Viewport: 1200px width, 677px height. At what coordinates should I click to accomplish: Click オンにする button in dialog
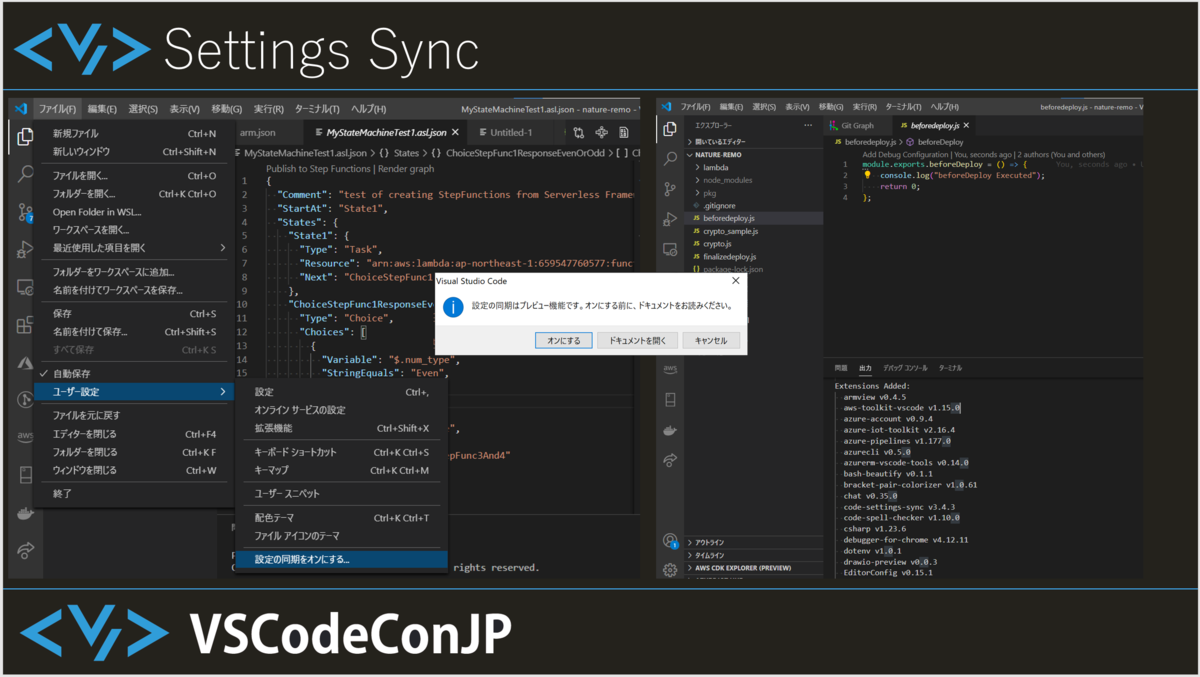click(x=563, y=340)
